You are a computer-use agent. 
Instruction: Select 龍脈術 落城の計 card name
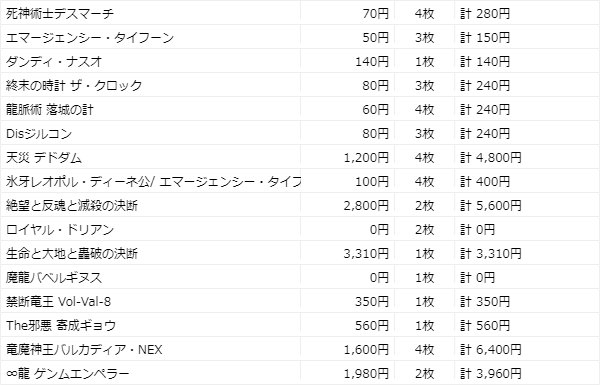click(x=50, y=110)
